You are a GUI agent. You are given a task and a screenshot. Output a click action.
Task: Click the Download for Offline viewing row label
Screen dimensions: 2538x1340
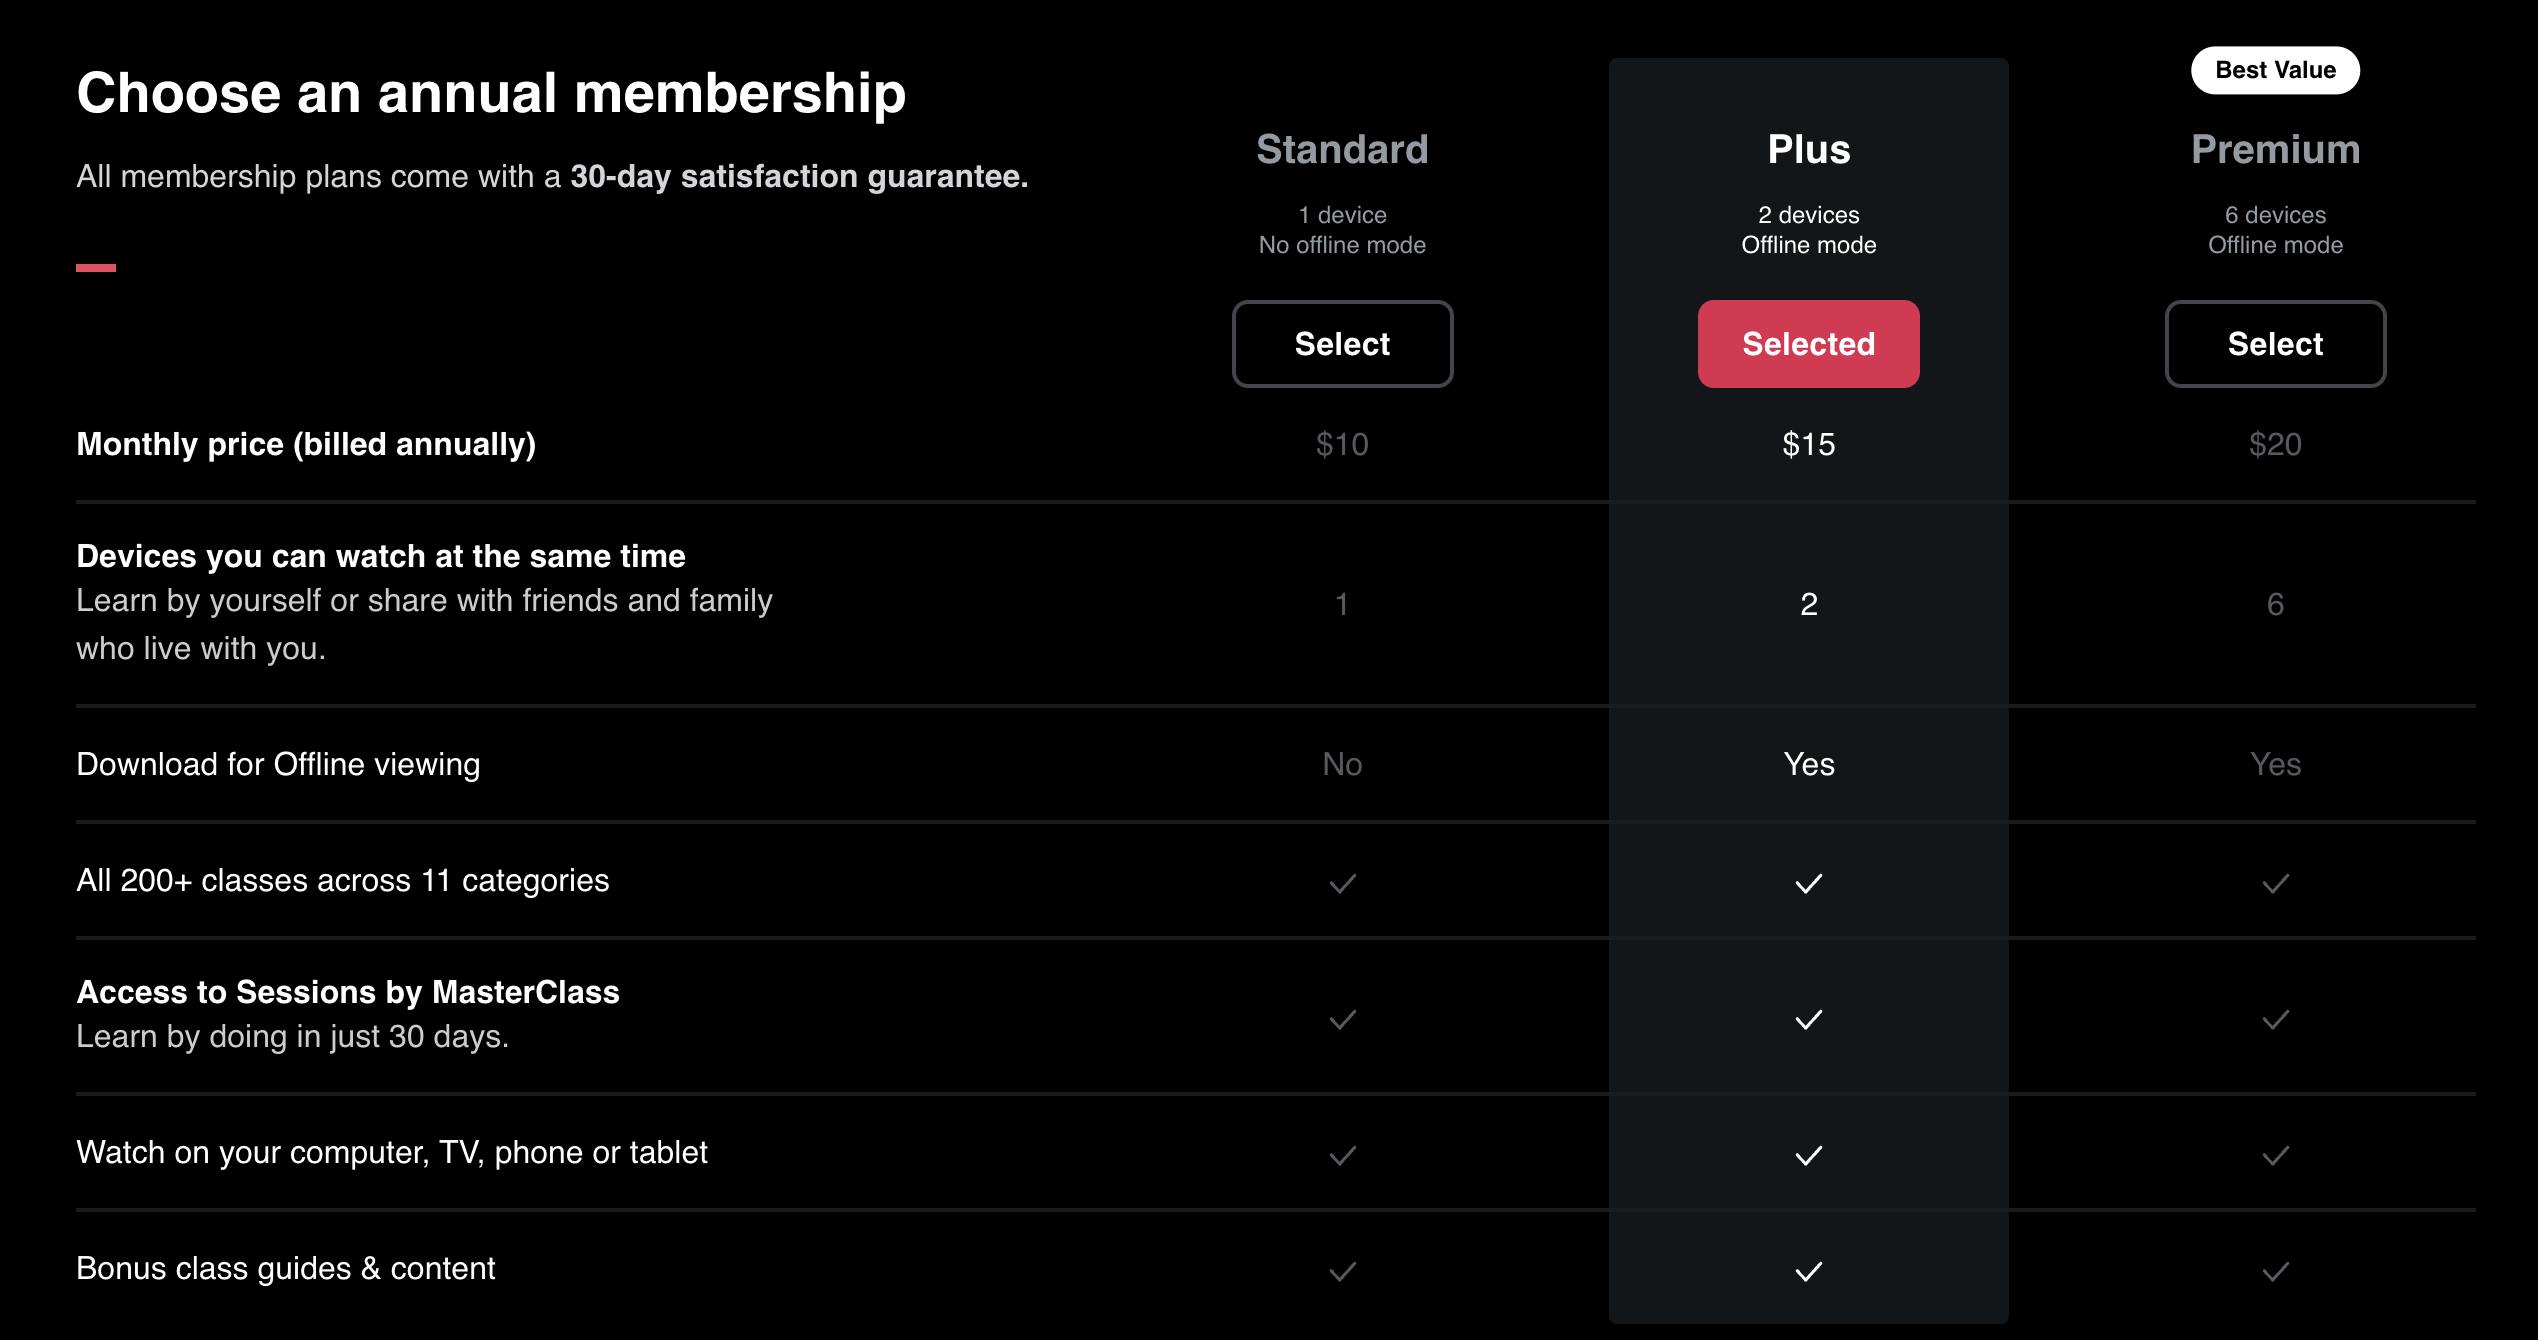coord(278,764)
